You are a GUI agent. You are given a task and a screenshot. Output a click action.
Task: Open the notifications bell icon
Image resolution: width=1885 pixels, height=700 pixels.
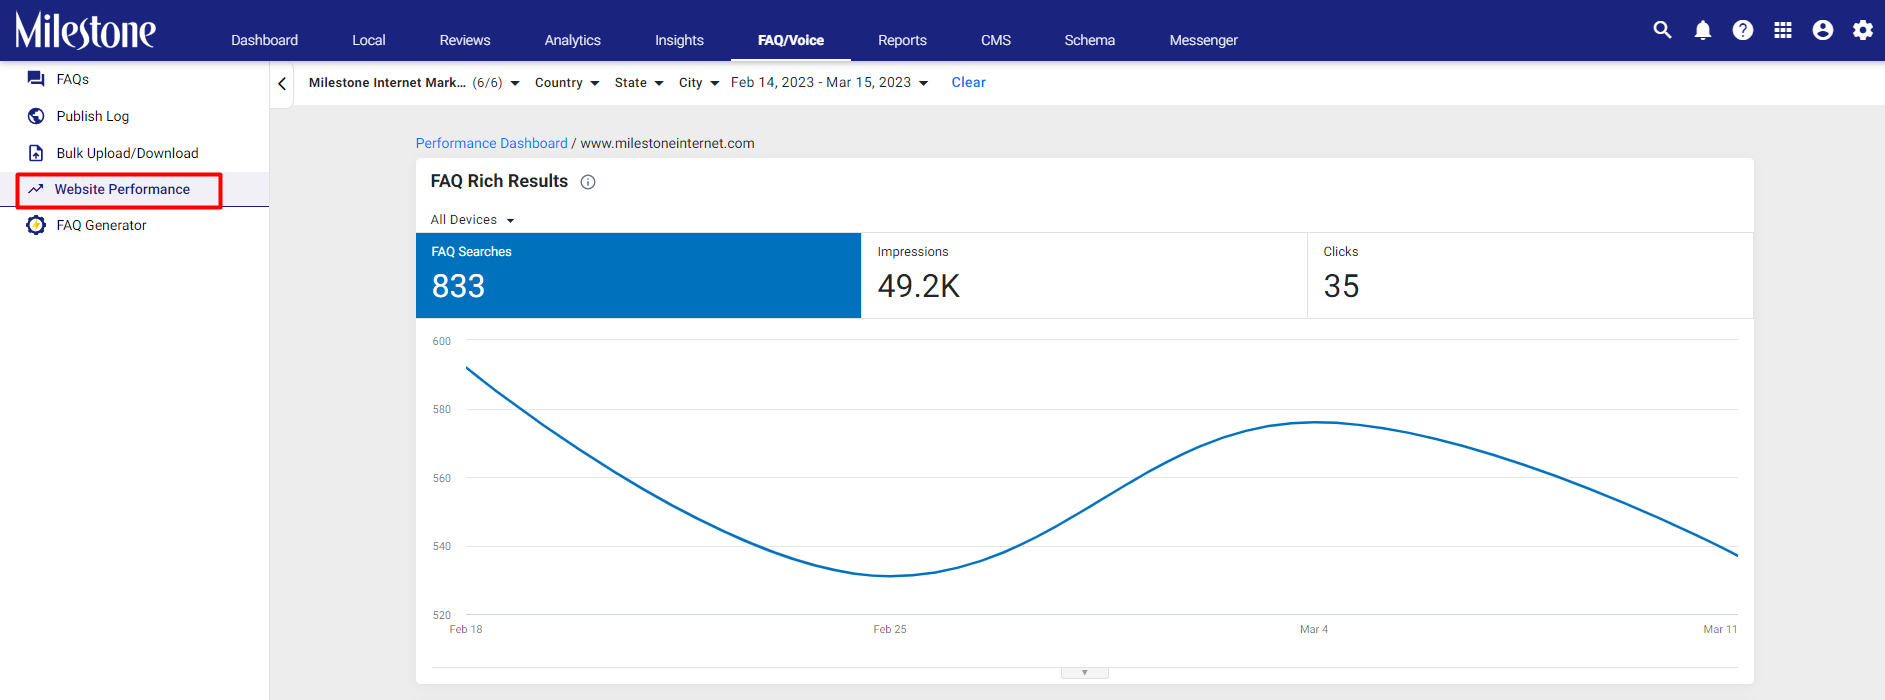[x=1703, y=30]
